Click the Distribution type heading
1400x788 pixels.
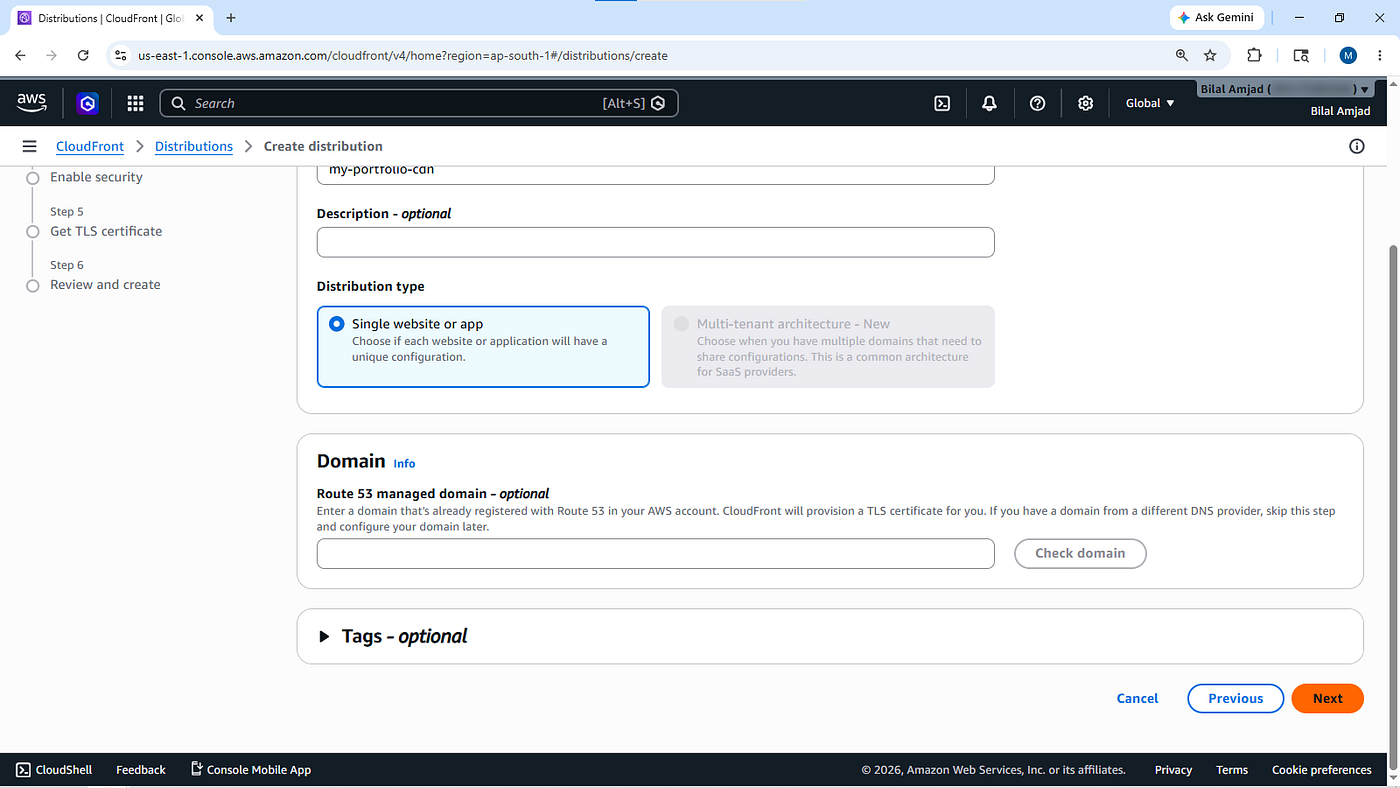pos(370,286)
